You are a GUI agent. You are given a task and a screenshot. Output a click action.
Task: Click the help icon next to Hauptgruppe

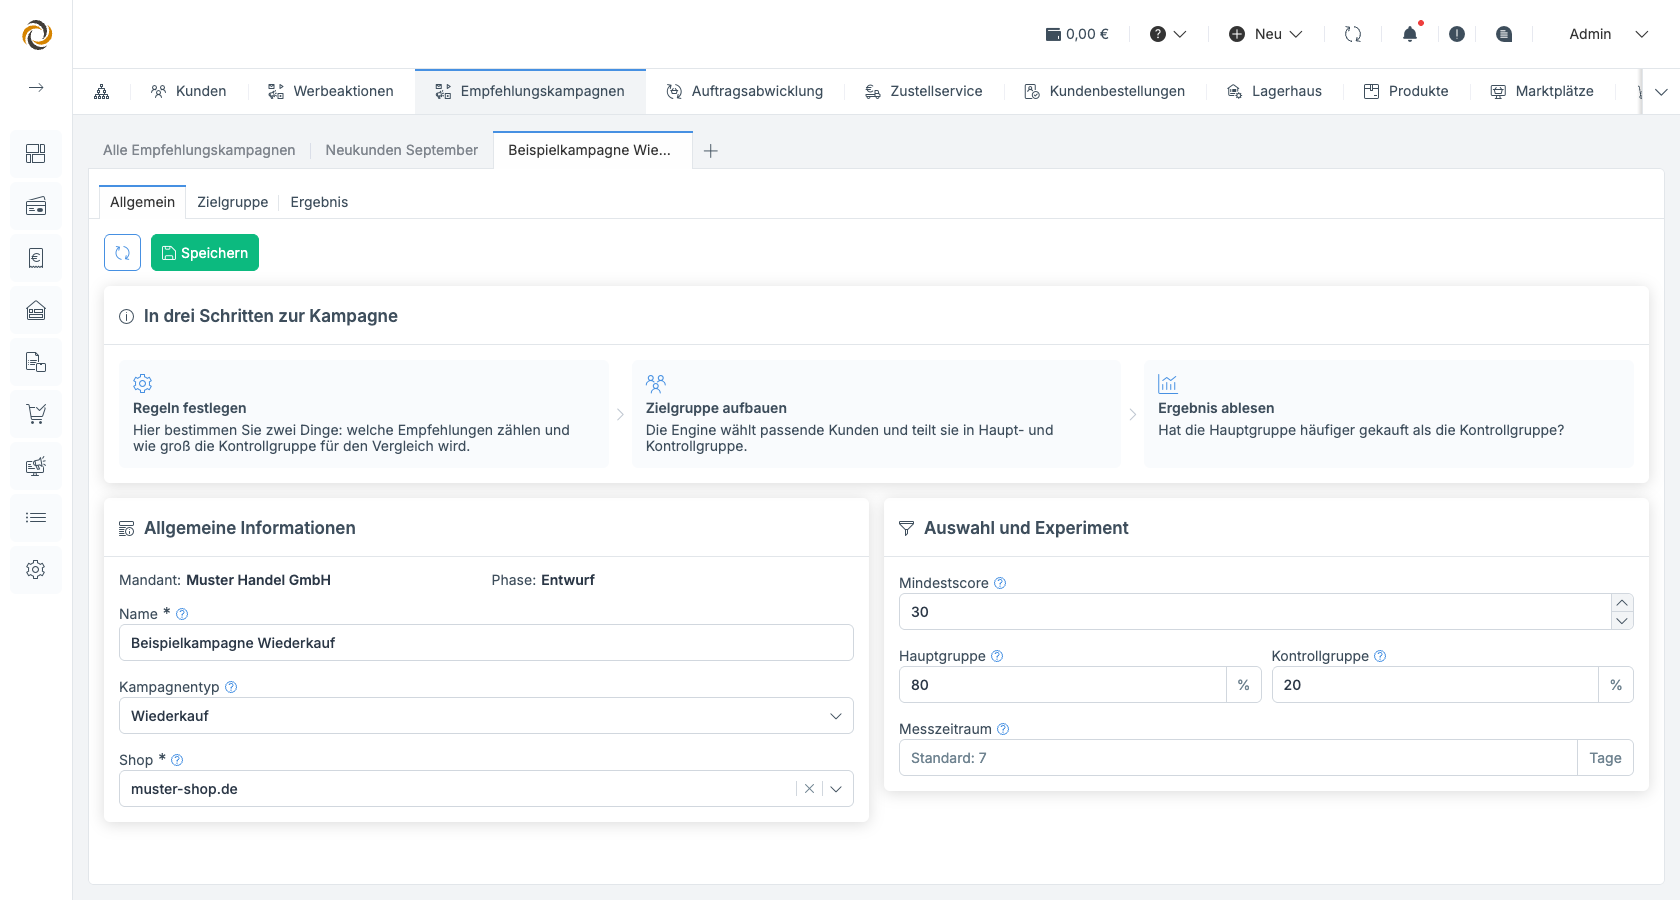[x=997, y=656]
